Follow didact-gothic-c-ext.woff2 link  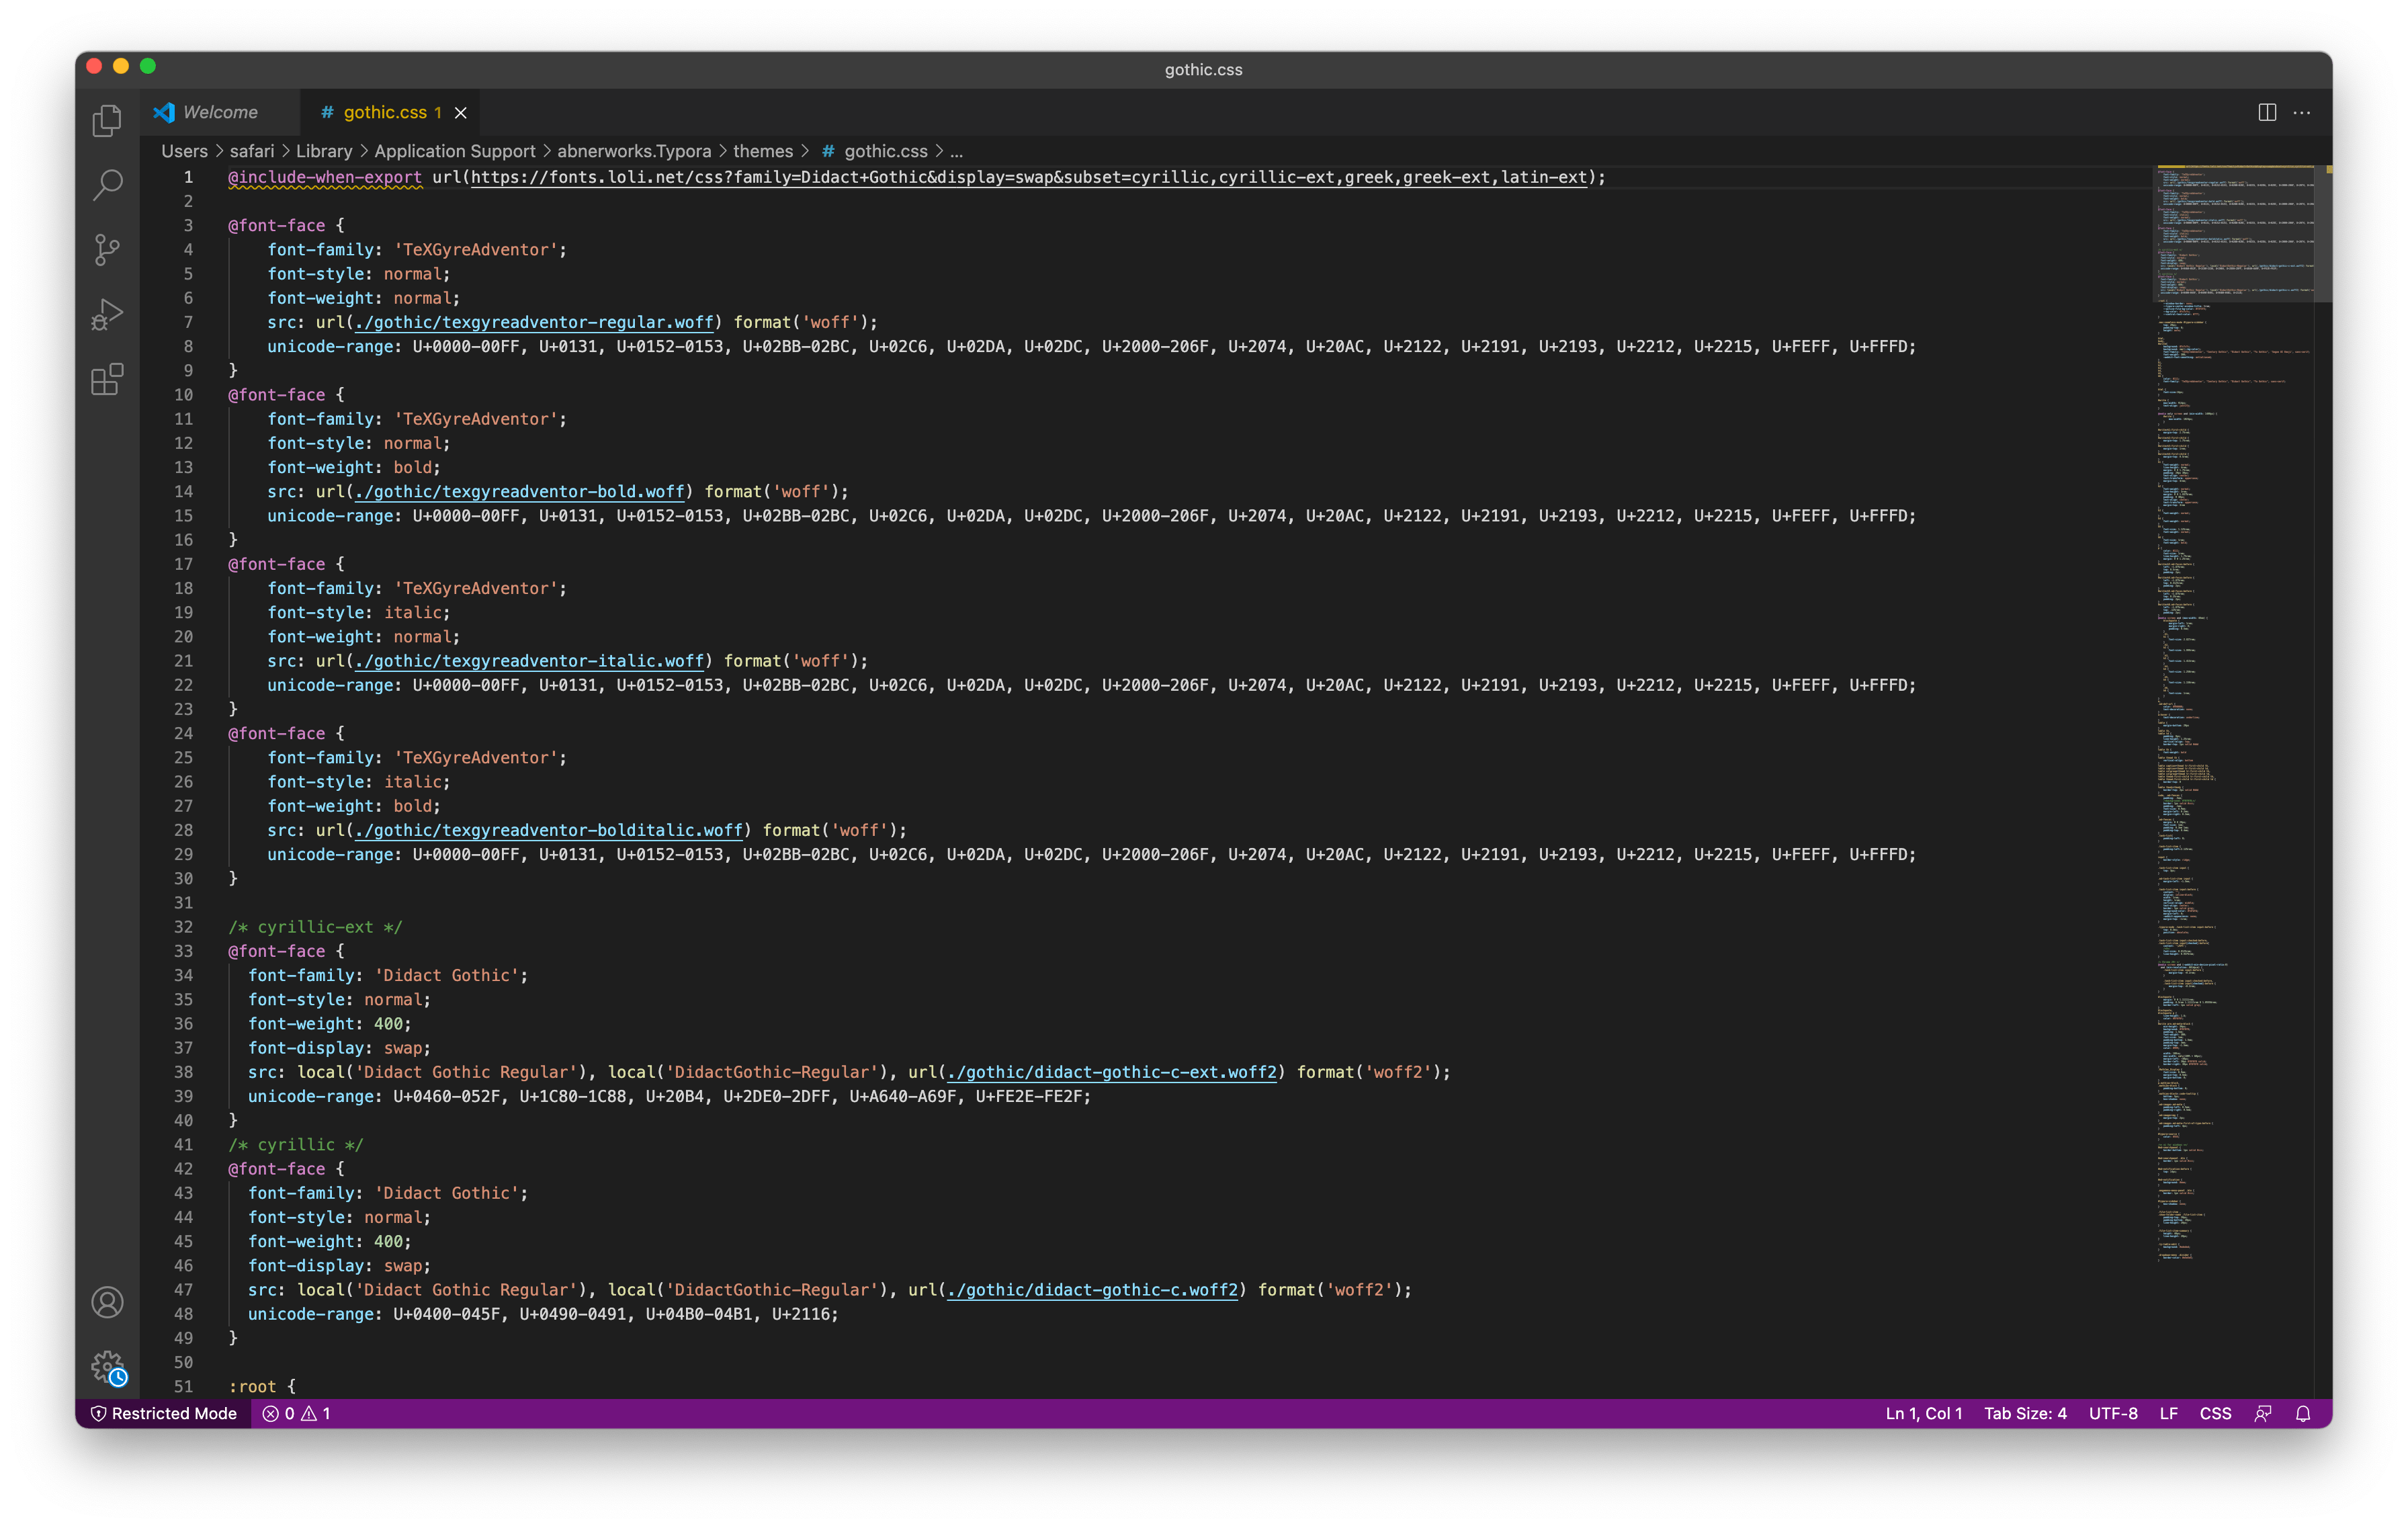pyautogui.click(x=1112, y=1072)
